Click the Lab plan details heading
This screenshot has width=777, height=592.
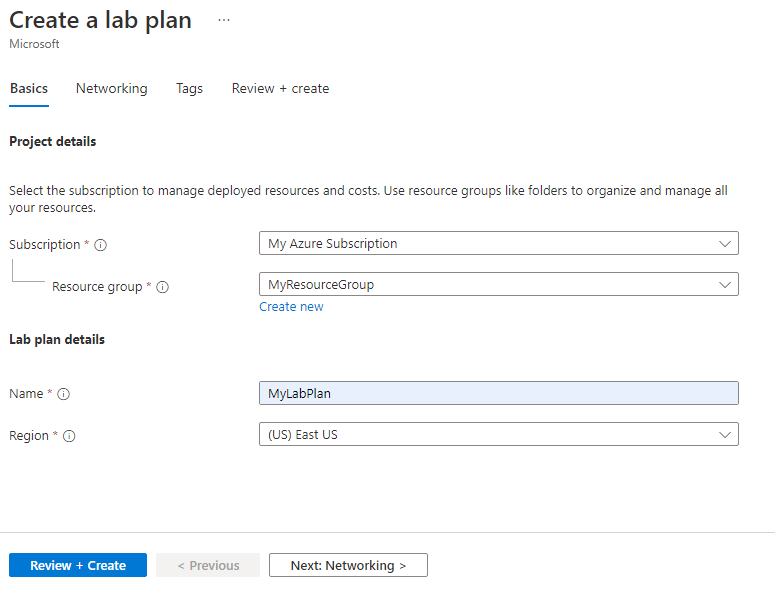[57, 340]
